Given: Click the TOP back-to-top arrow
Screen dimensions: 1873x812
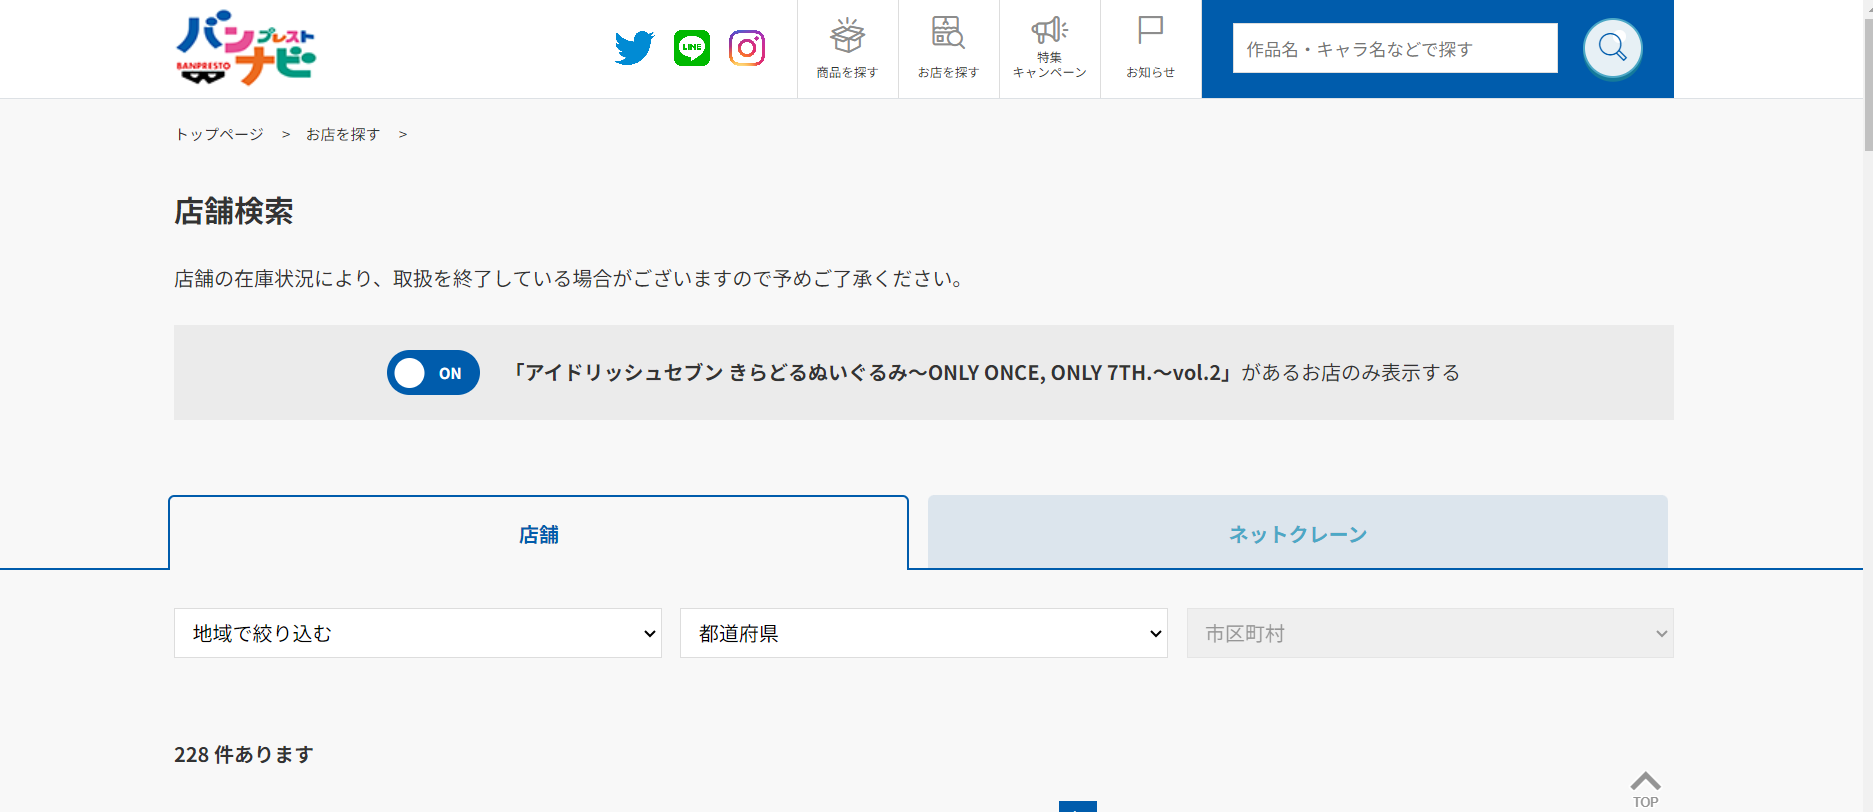Looking at the screenshot, I should 1645,789.
